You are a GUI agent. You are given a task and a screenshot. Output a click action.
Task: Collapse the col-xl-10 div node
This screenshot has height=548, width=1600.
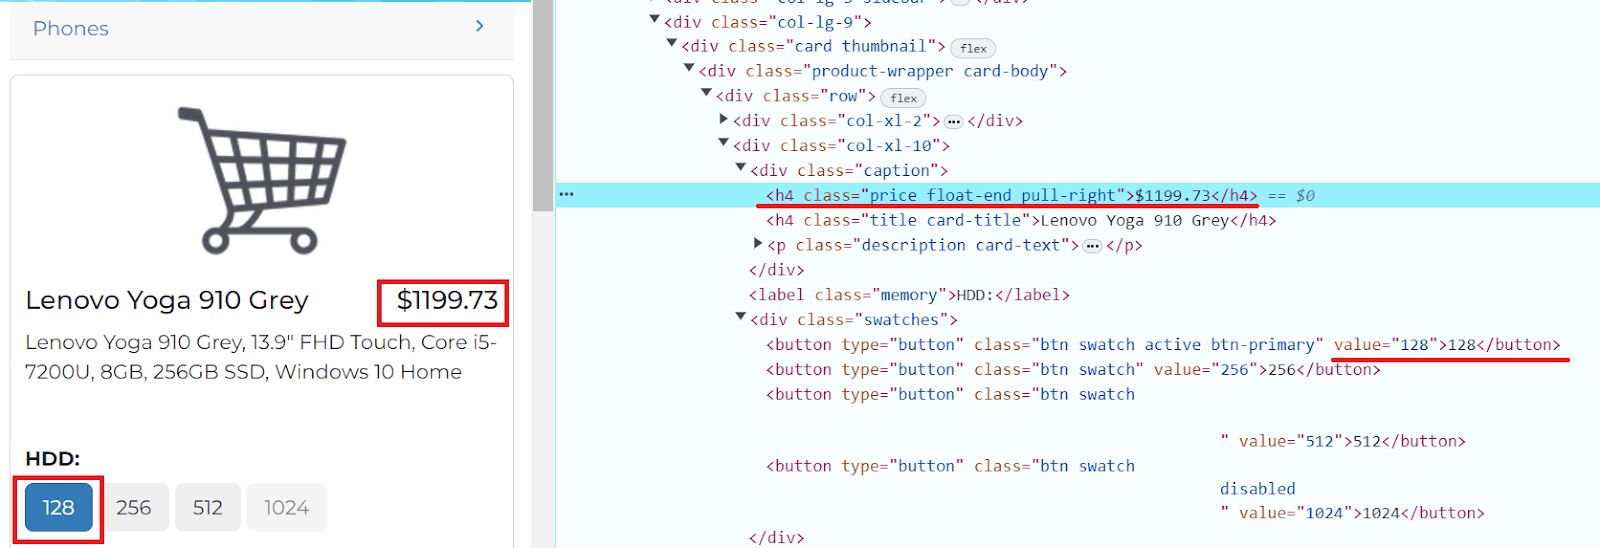pyautogui.click(x=724, y=144)
